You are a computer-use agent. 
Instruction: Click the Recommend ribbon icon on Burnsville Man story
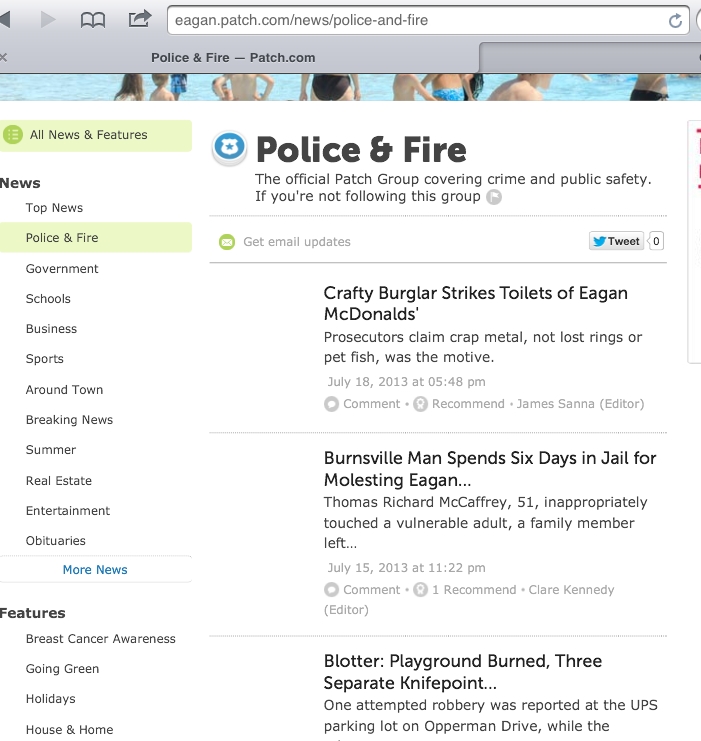pos(420,590)
